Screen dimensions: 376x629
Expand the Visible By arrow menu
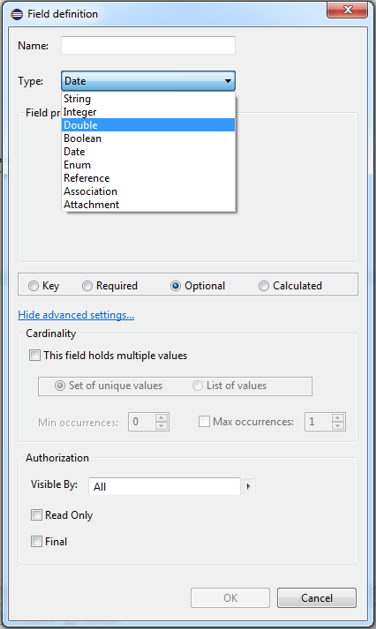(x=248, y=487)
